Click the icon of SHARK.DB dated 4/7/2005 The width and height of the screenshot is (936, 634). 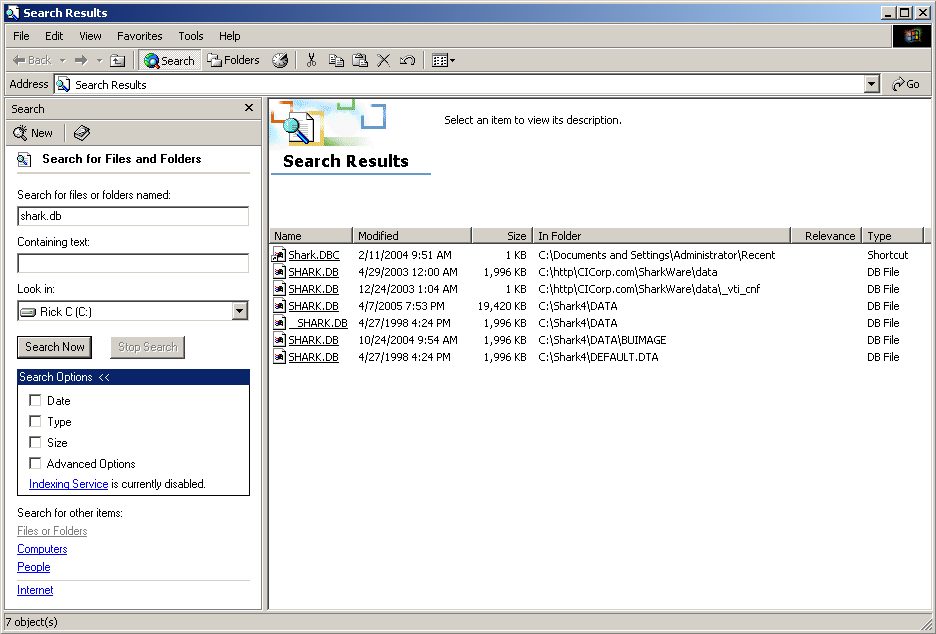tap(279, 306)
